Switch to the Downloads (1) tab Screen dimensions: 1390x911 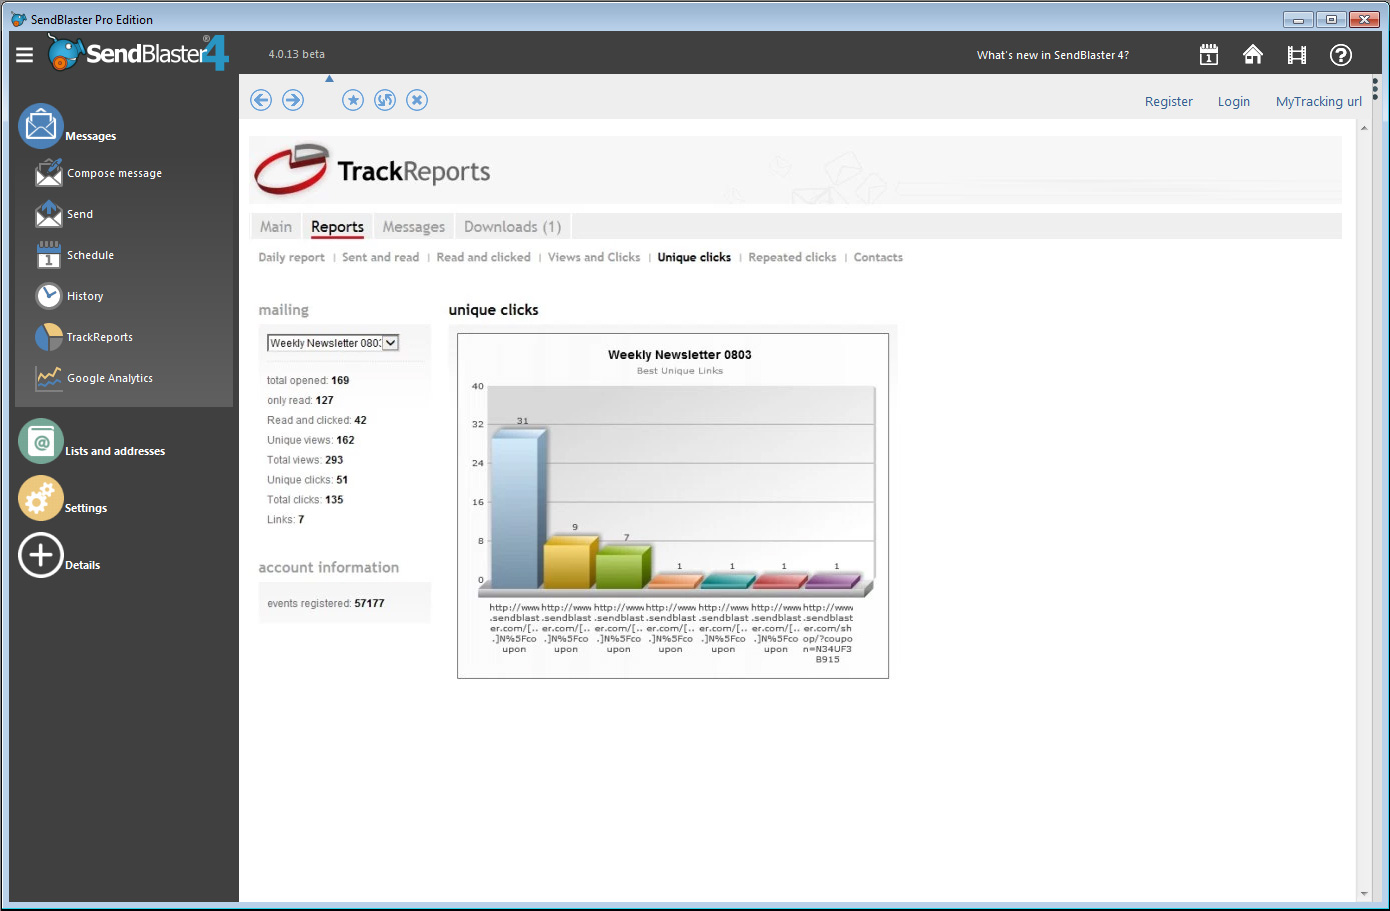point(512,227)
